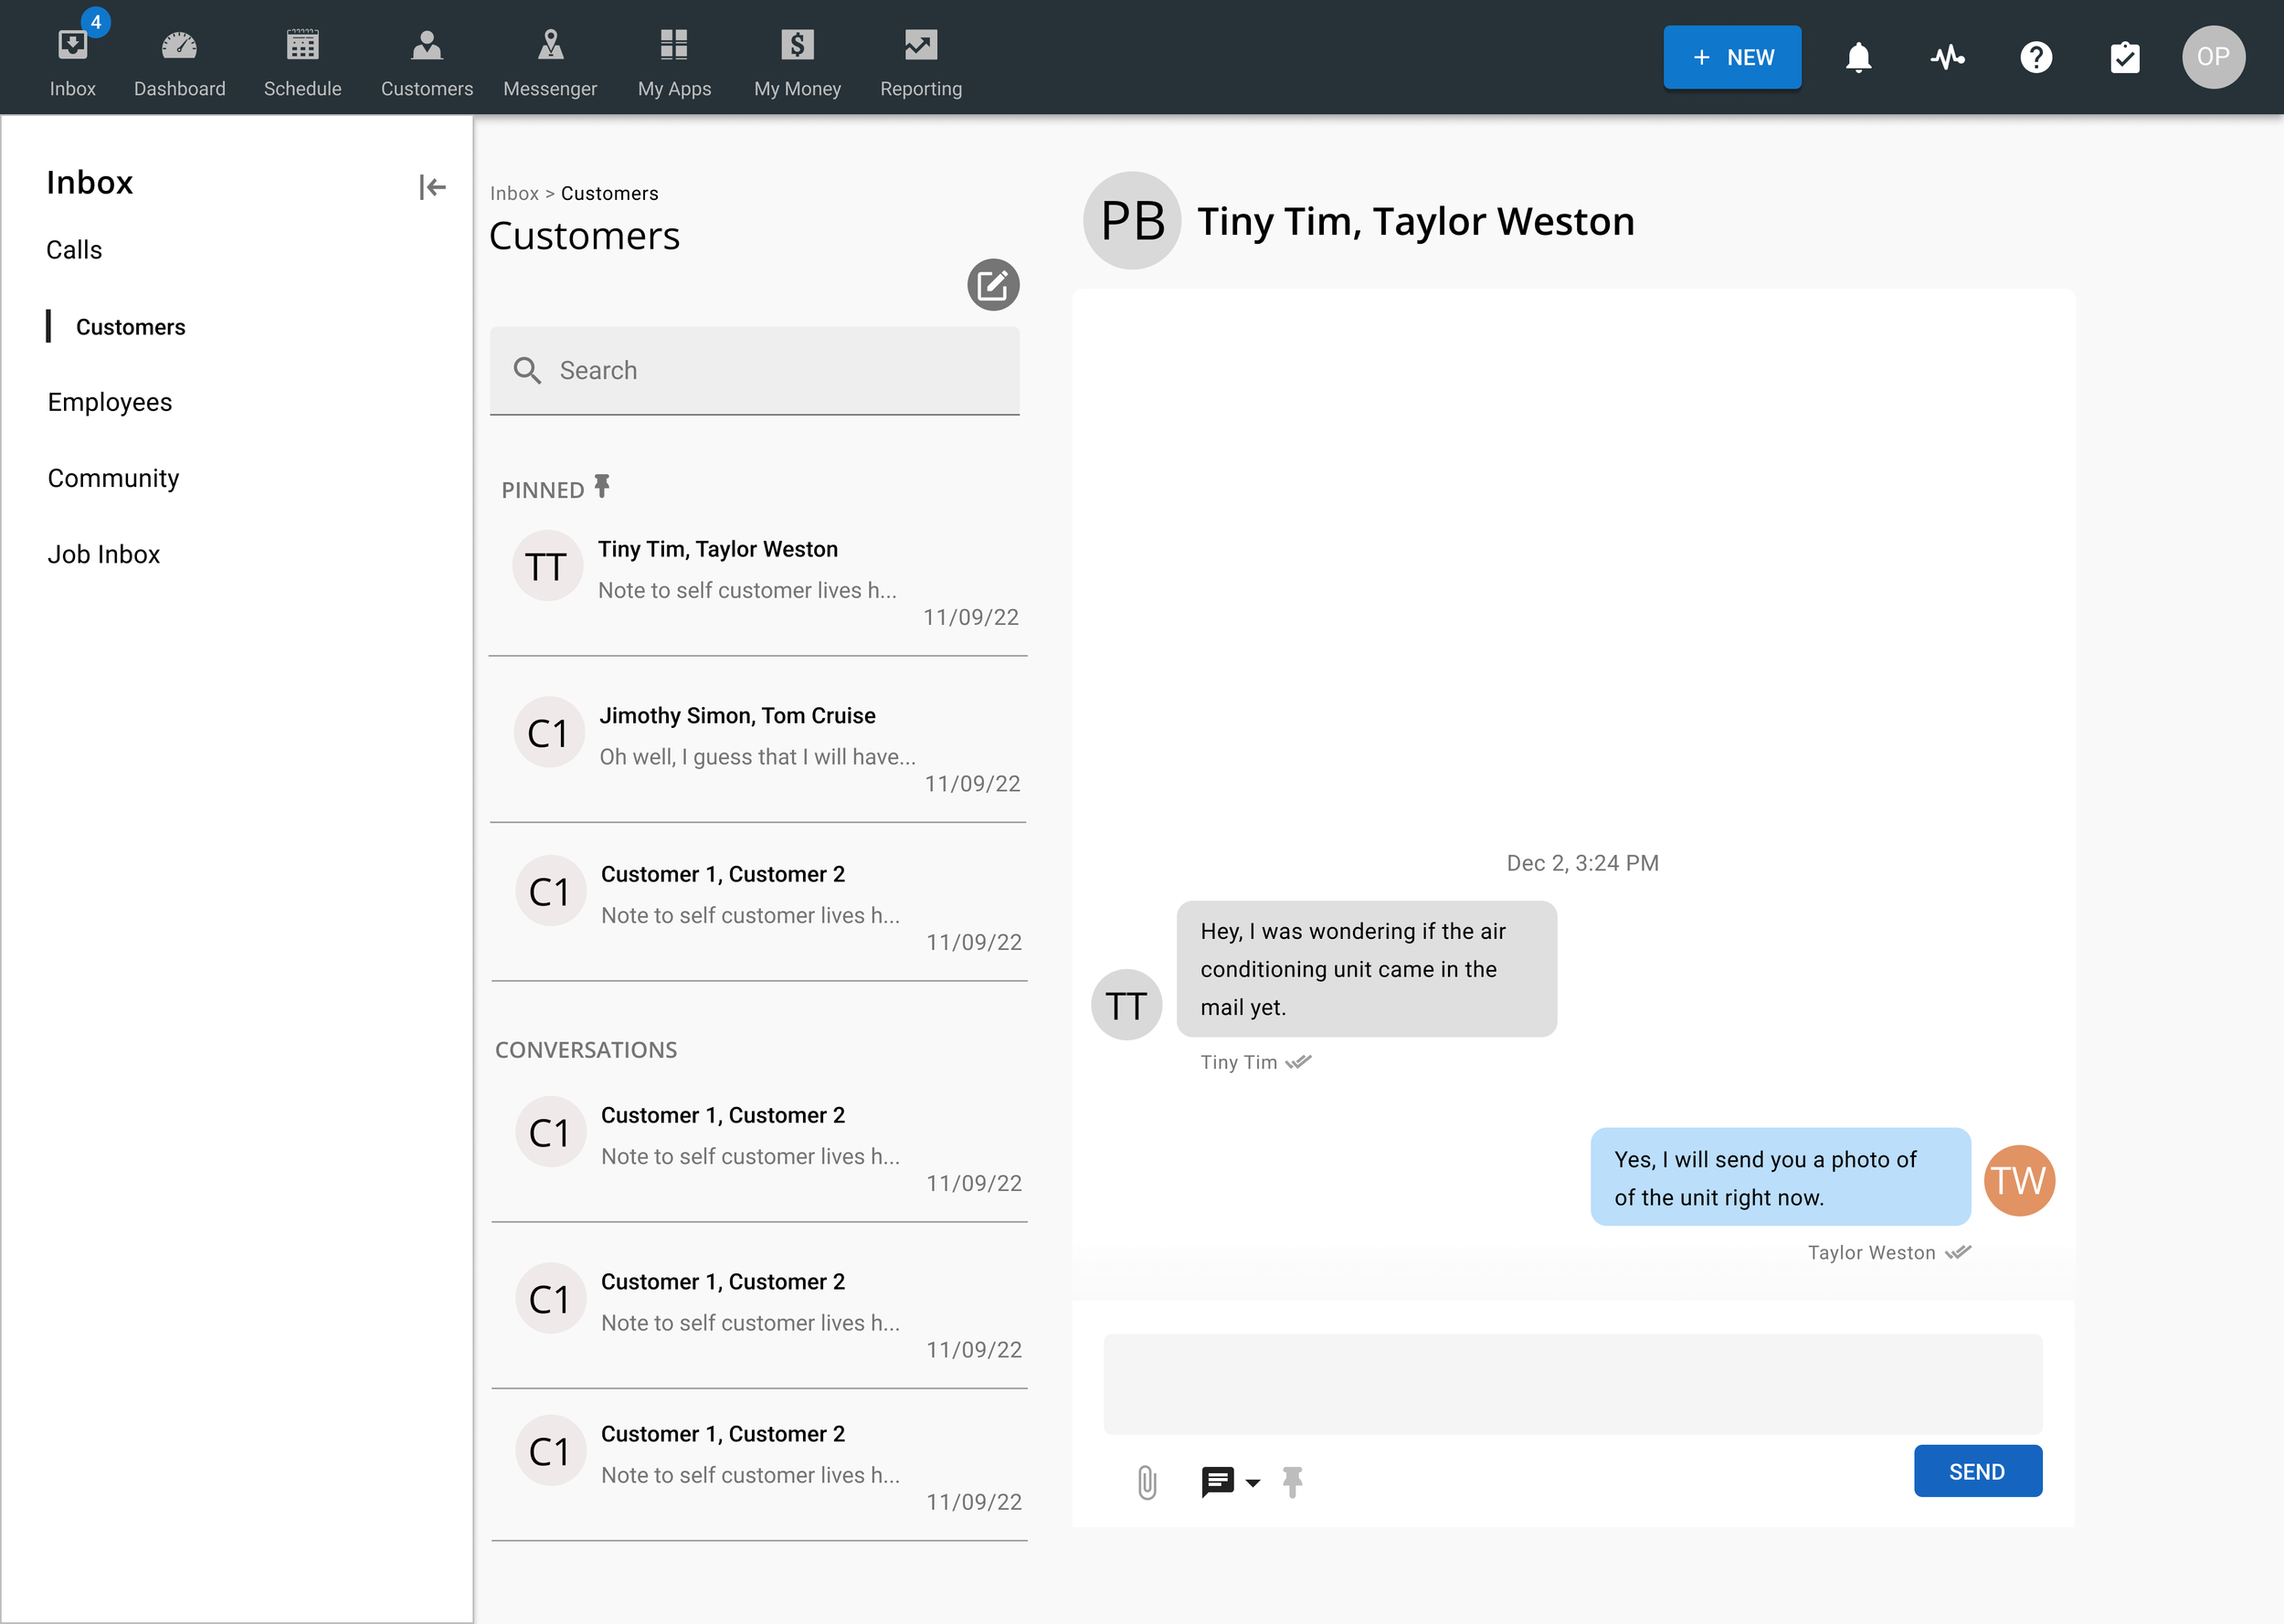Select Employees in the Inbox sidebar
Viewport: 2284px width, 1624px height.
[x=110, y=402]
